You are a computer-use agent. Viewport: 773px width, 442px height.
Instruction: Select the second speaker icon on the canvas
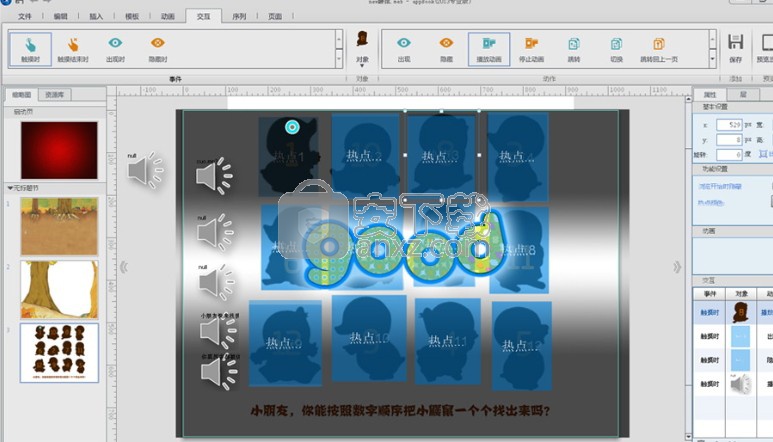pyautogui.click(x=215, y=233)
